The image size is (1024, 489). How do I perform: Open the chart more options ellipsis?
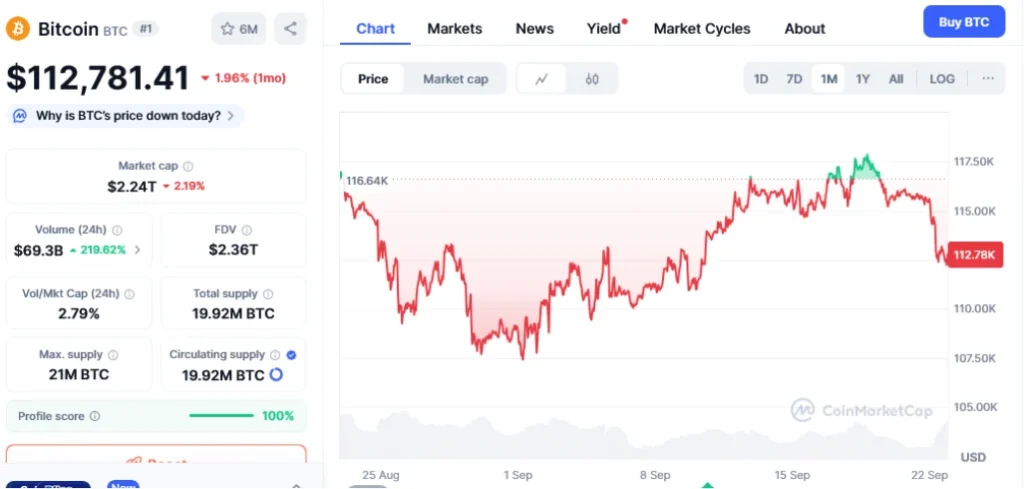point(988,79)
